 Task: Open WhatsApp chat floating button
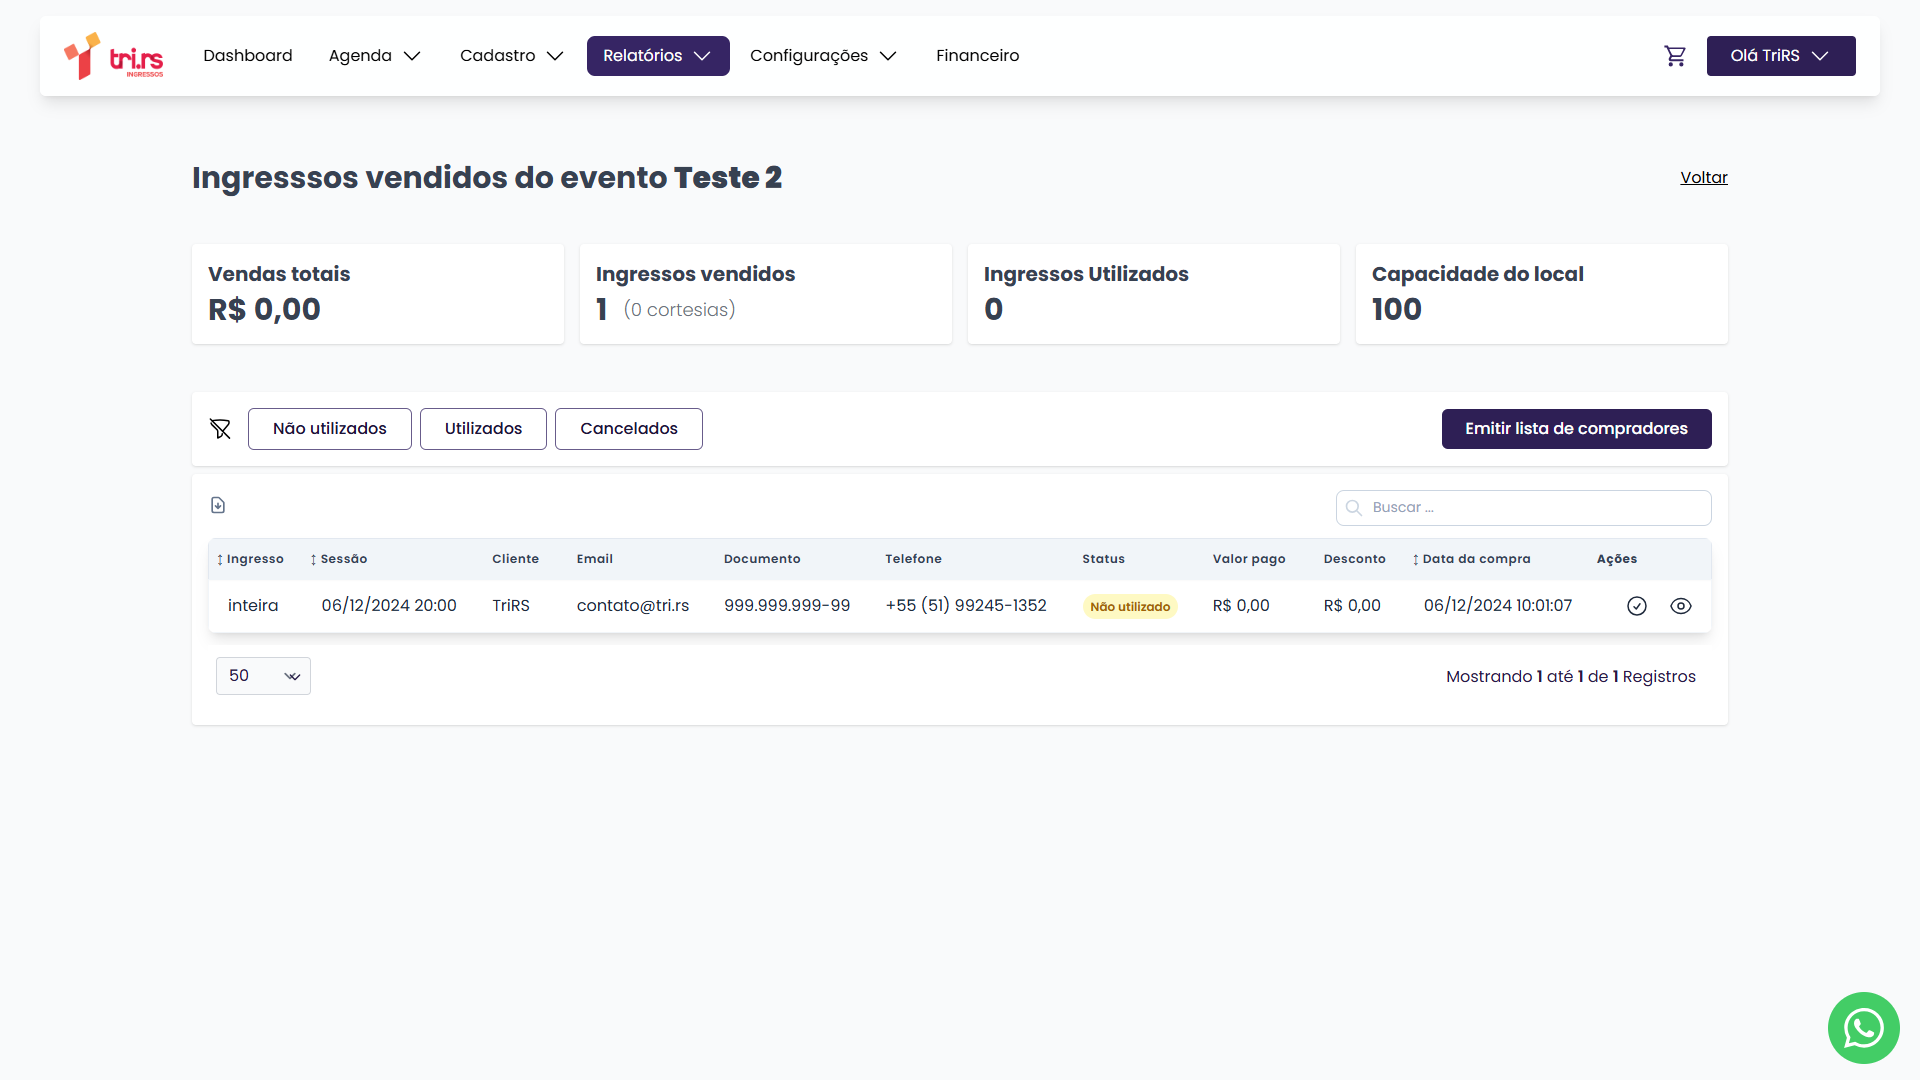1863,1028
